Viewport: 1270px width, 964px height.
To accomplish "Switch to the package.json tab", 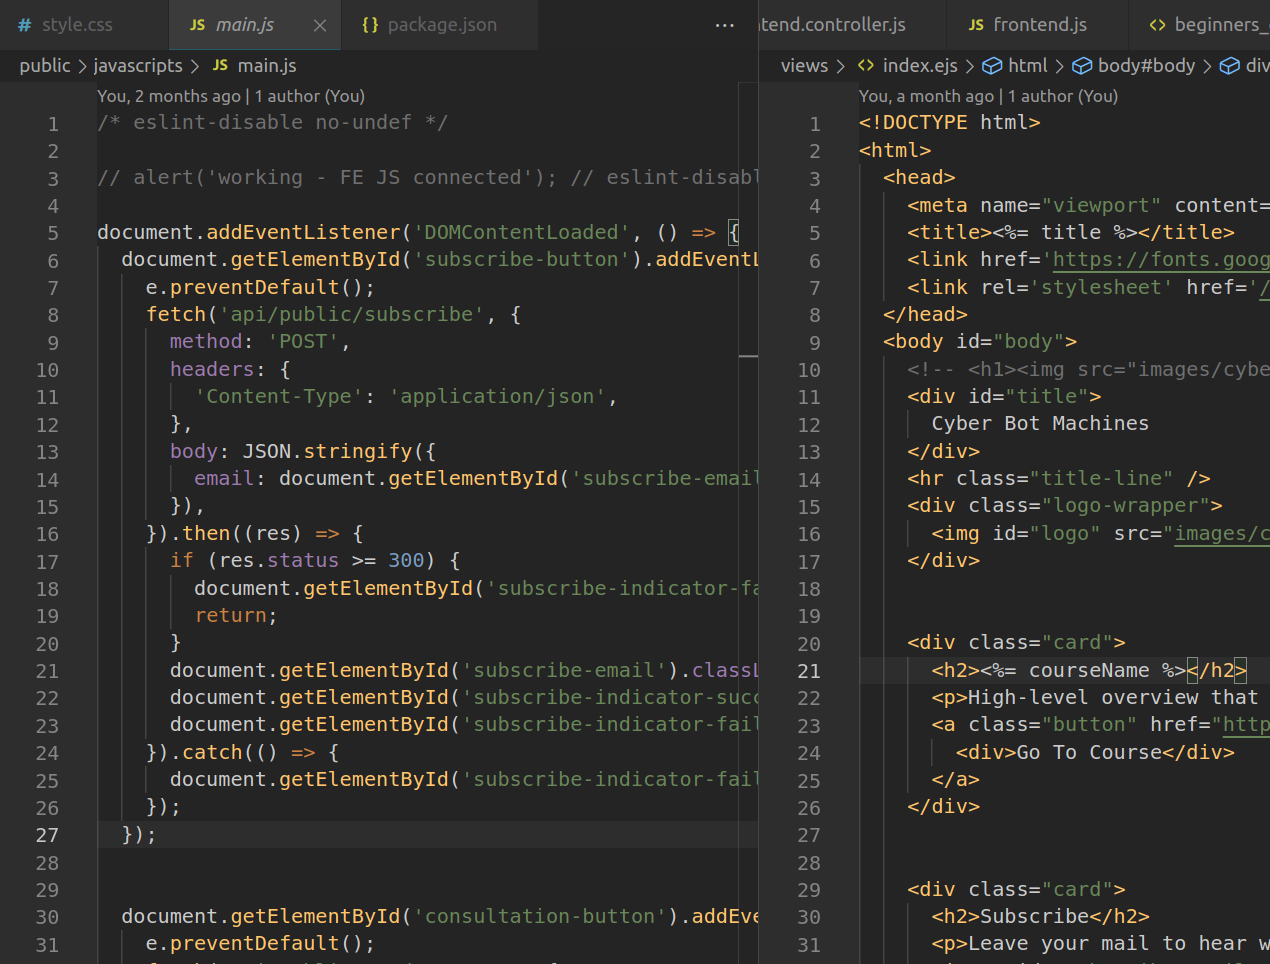I will (441, 25).
